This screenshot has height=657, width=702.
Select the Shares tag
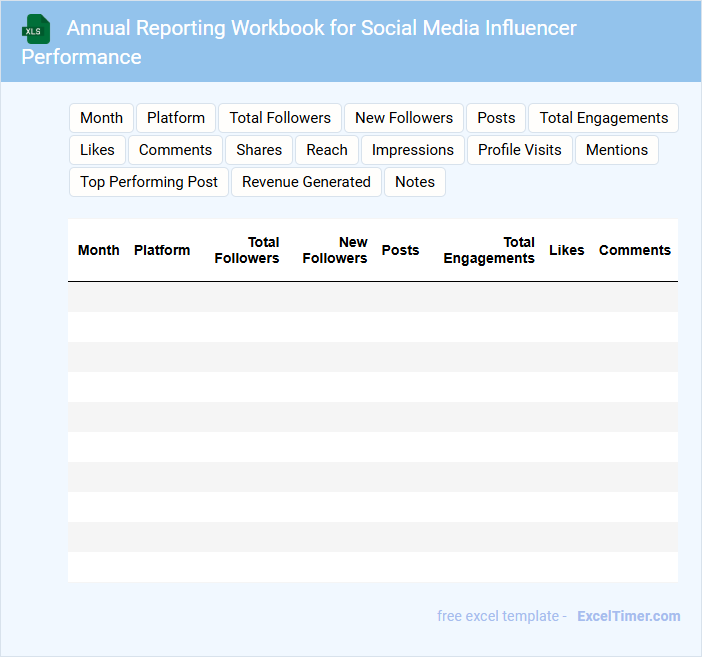coord(259,150)
